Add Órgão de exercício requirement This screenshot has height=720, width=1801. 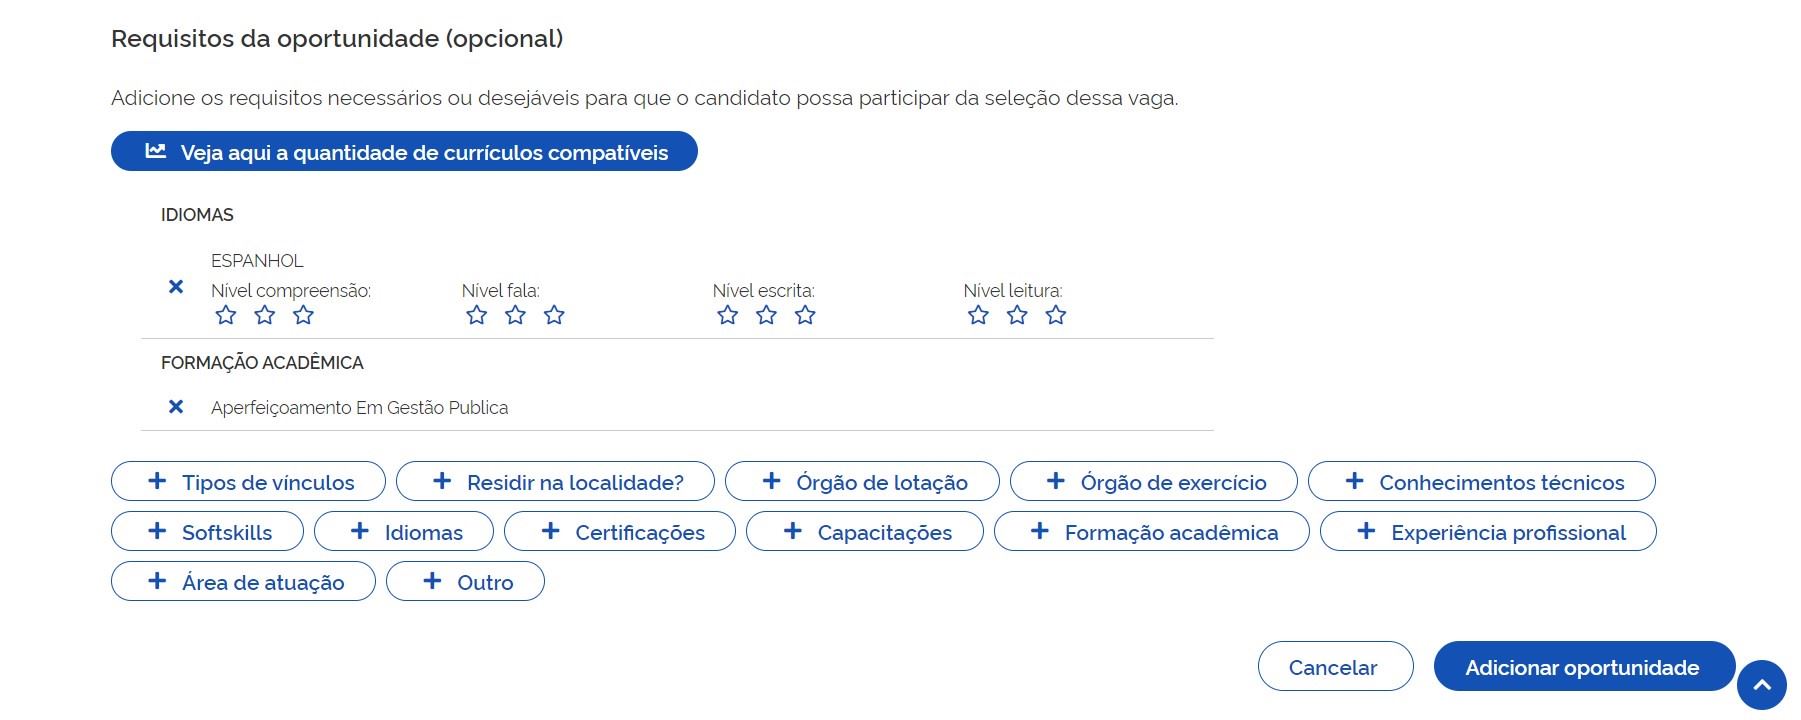click(1154, 482)
